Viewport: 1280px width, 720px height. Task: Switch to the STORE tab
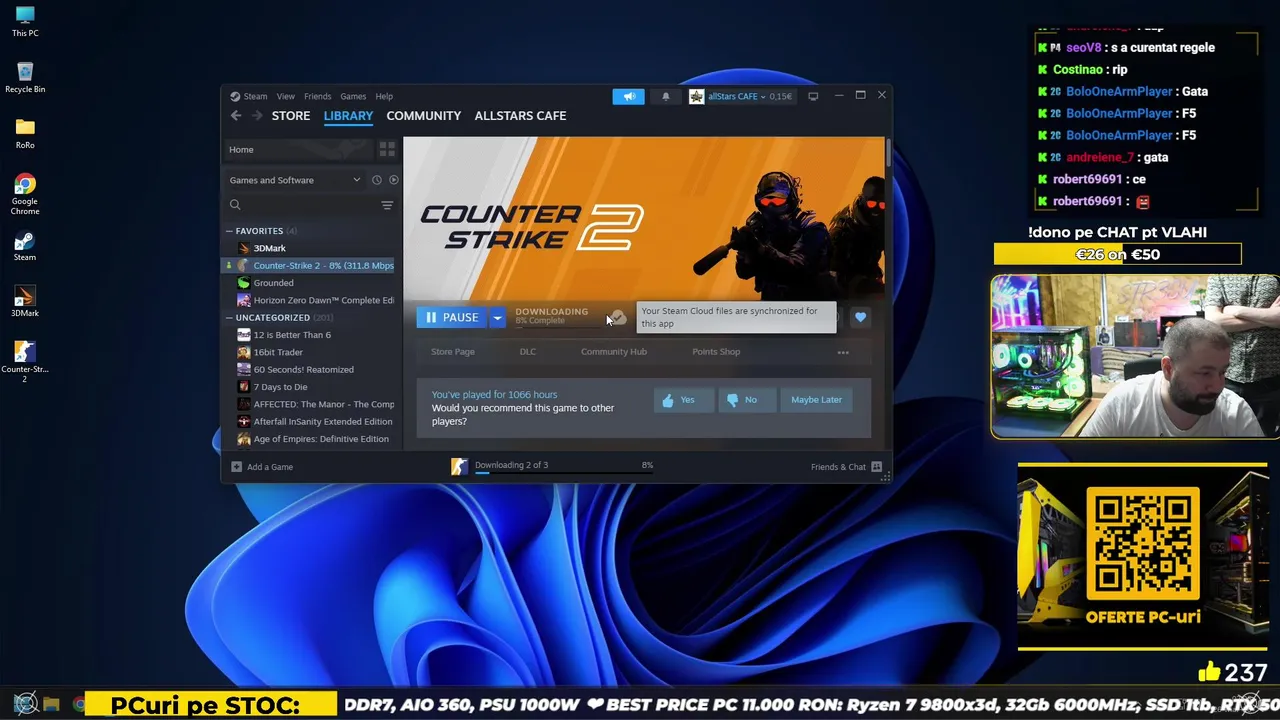tap(291, 116)
